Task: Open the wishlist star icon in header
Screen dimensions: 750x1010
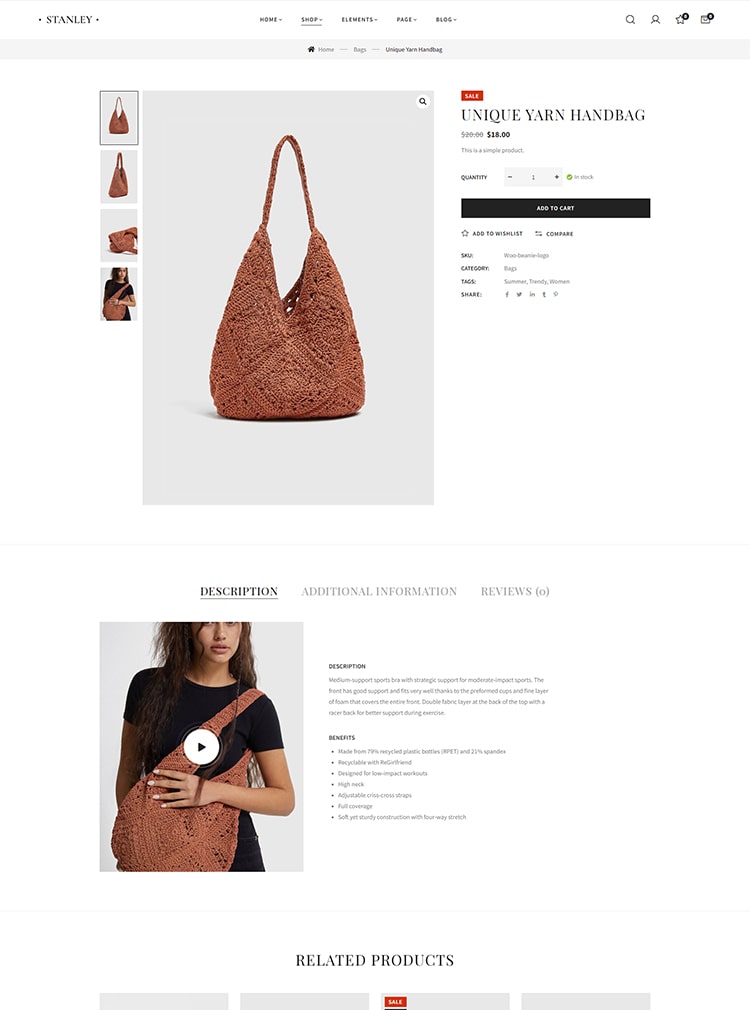Action: (x=680, y=19)
